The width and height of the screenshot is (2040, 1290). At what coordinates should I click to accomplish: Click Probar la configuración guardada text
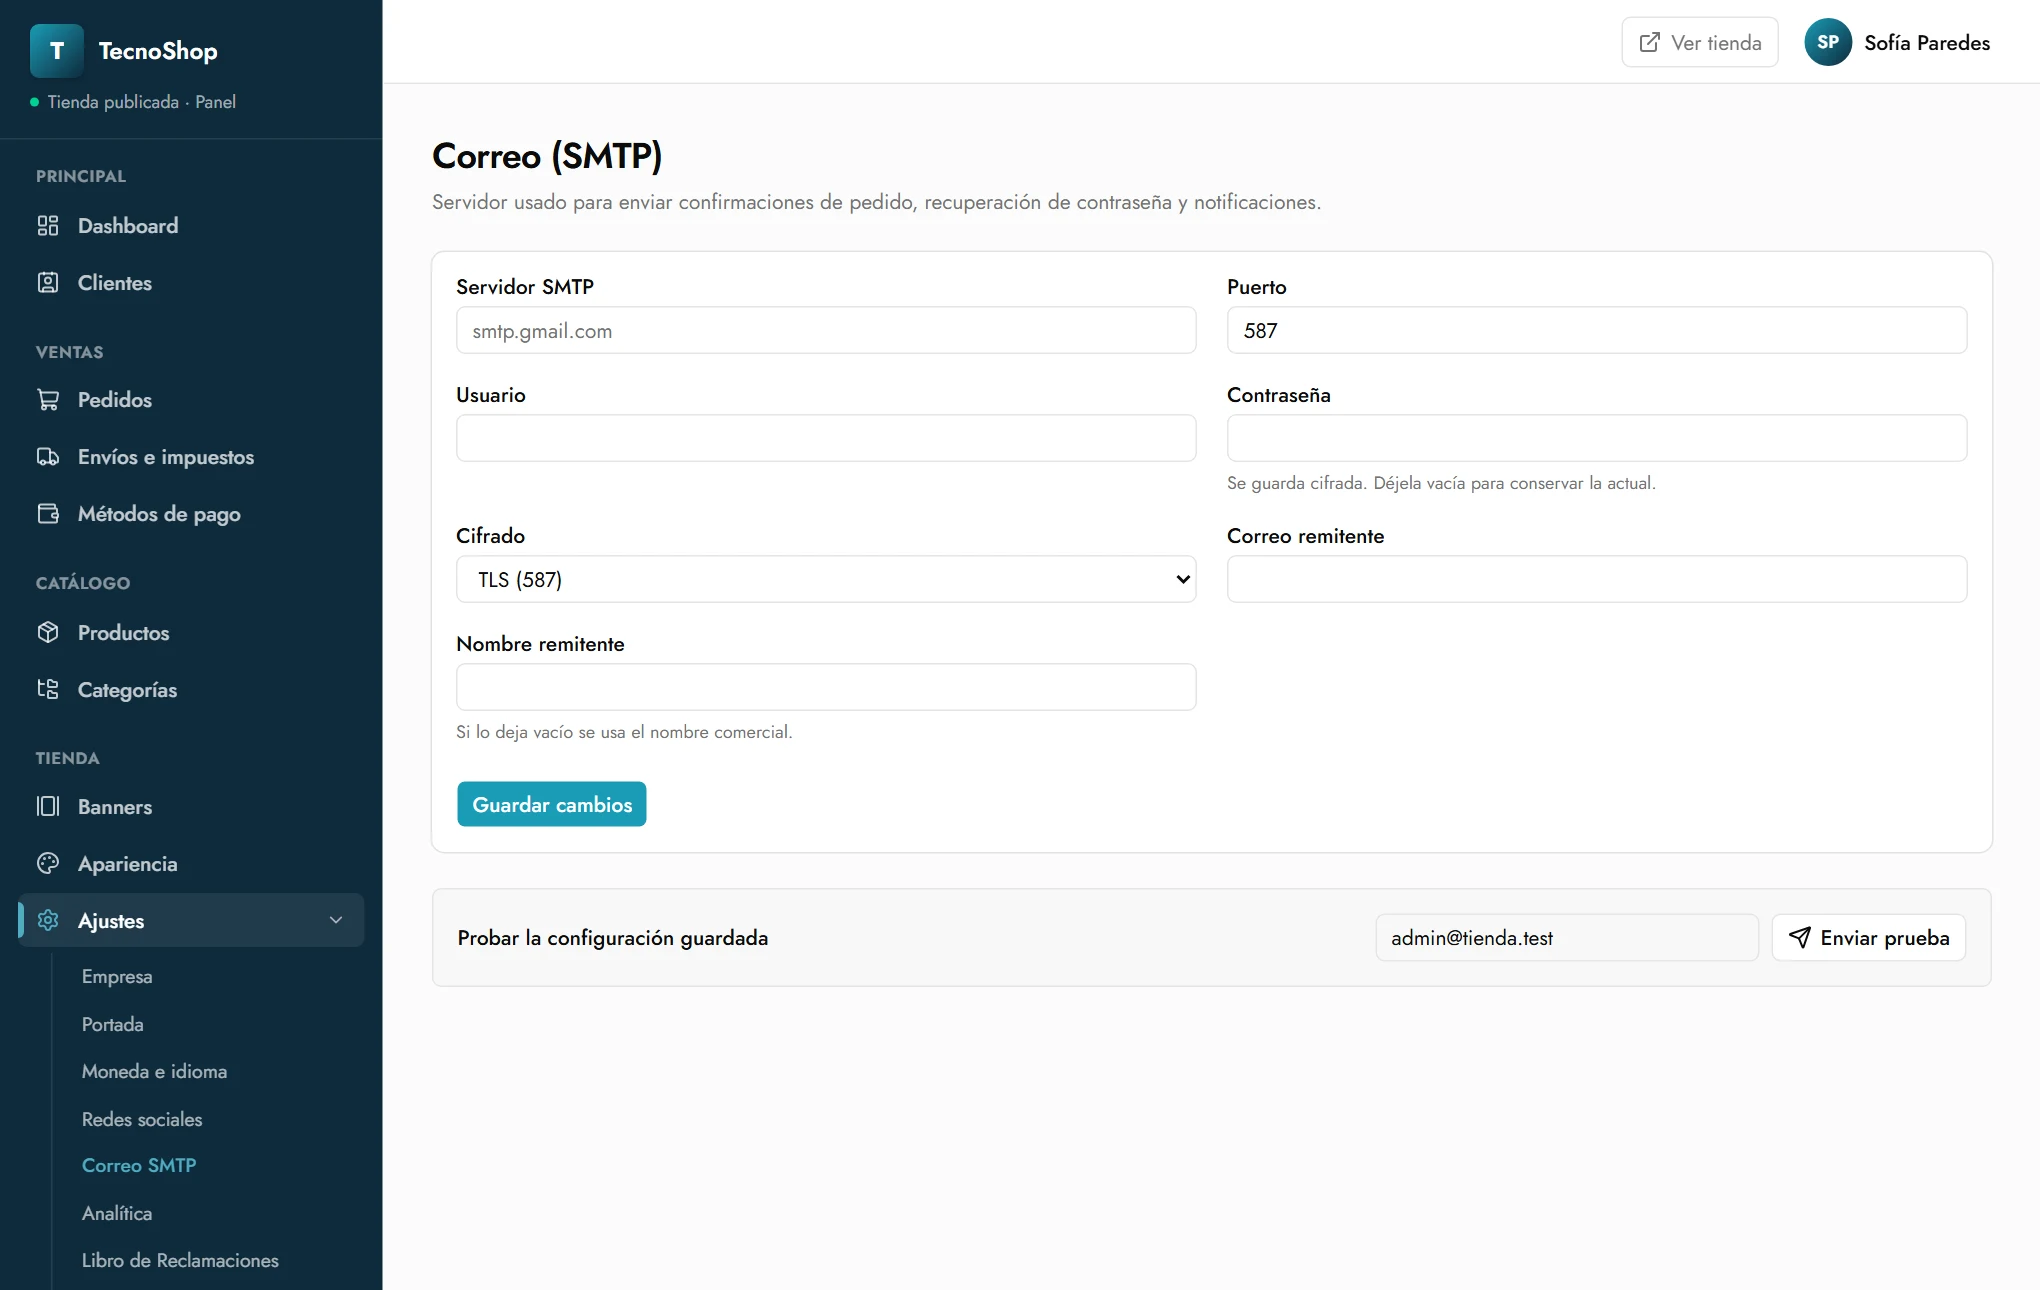613,938
